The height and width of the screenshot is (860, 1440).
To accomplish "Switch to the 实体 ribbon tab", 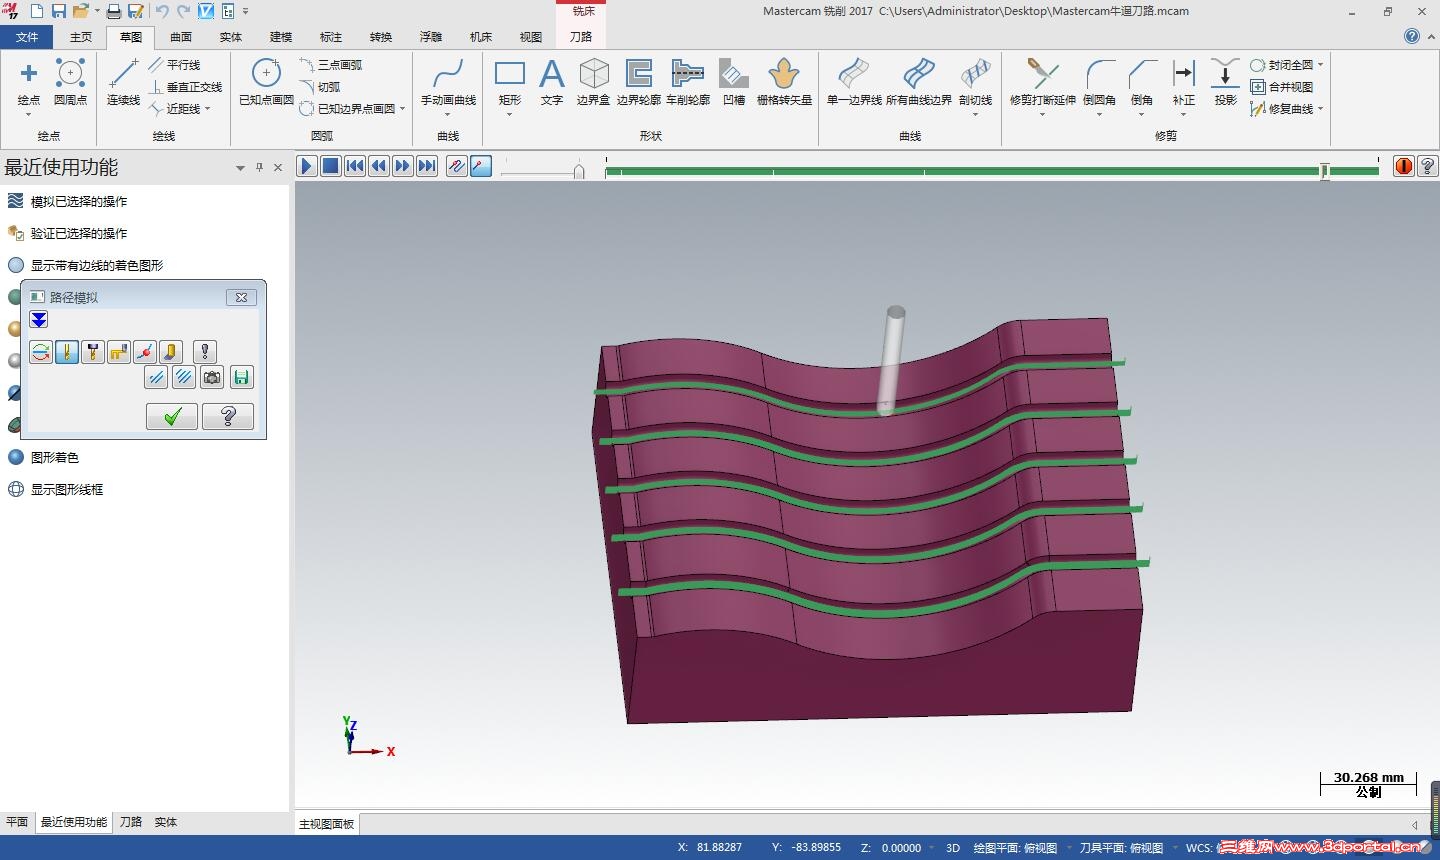I will coord(231,37).
